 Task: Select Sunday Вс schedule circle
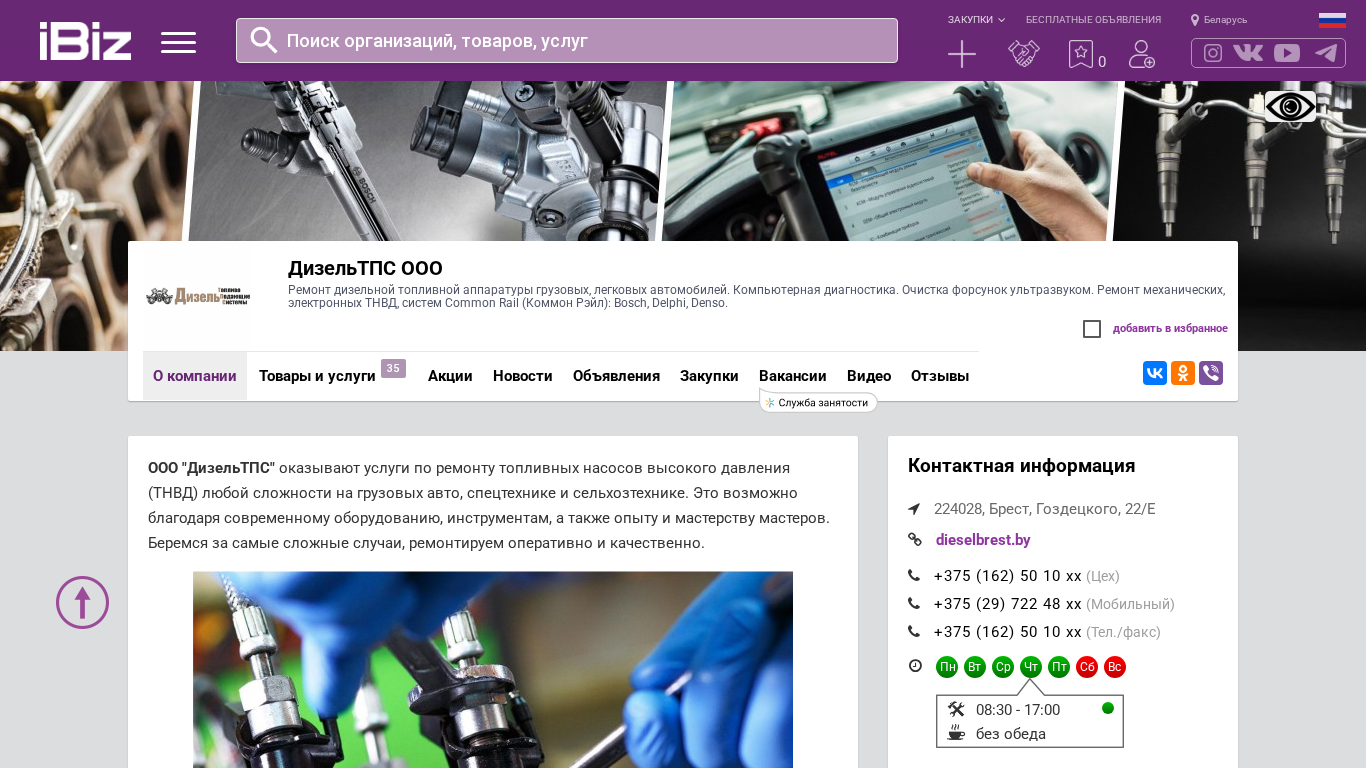coord(1115,667)
